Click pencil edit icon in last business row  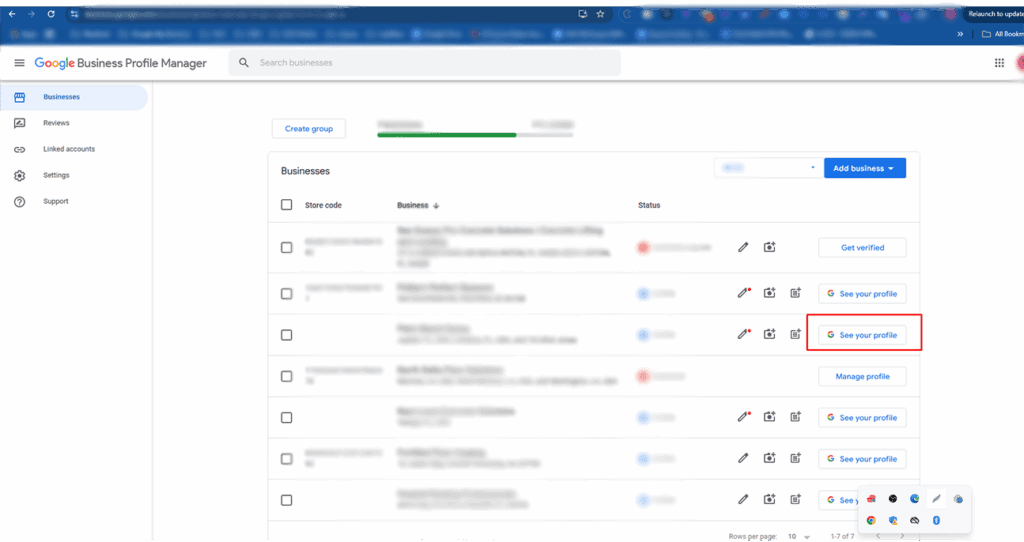743,499
